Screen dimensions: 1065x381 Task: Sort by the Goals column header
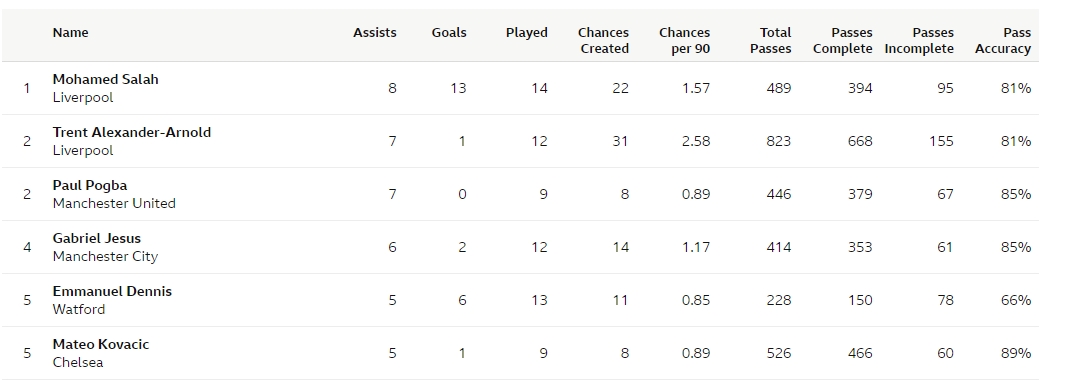tap(449, 33)
